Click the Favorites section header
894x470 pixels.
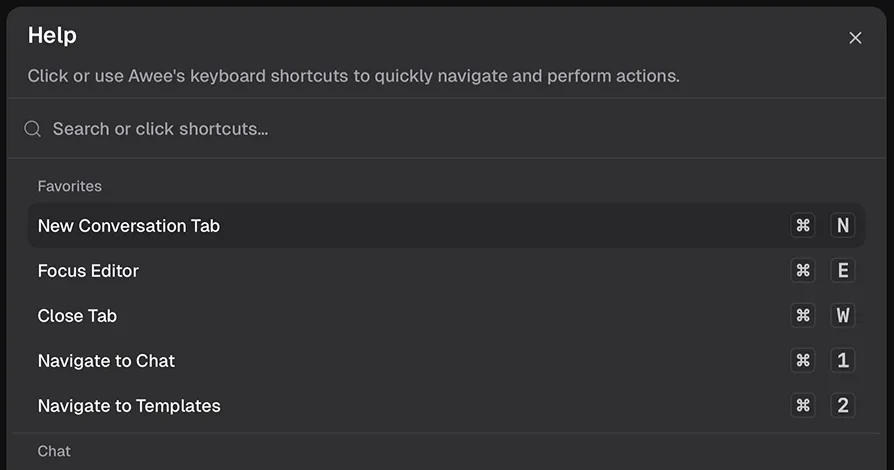point(70,186)
